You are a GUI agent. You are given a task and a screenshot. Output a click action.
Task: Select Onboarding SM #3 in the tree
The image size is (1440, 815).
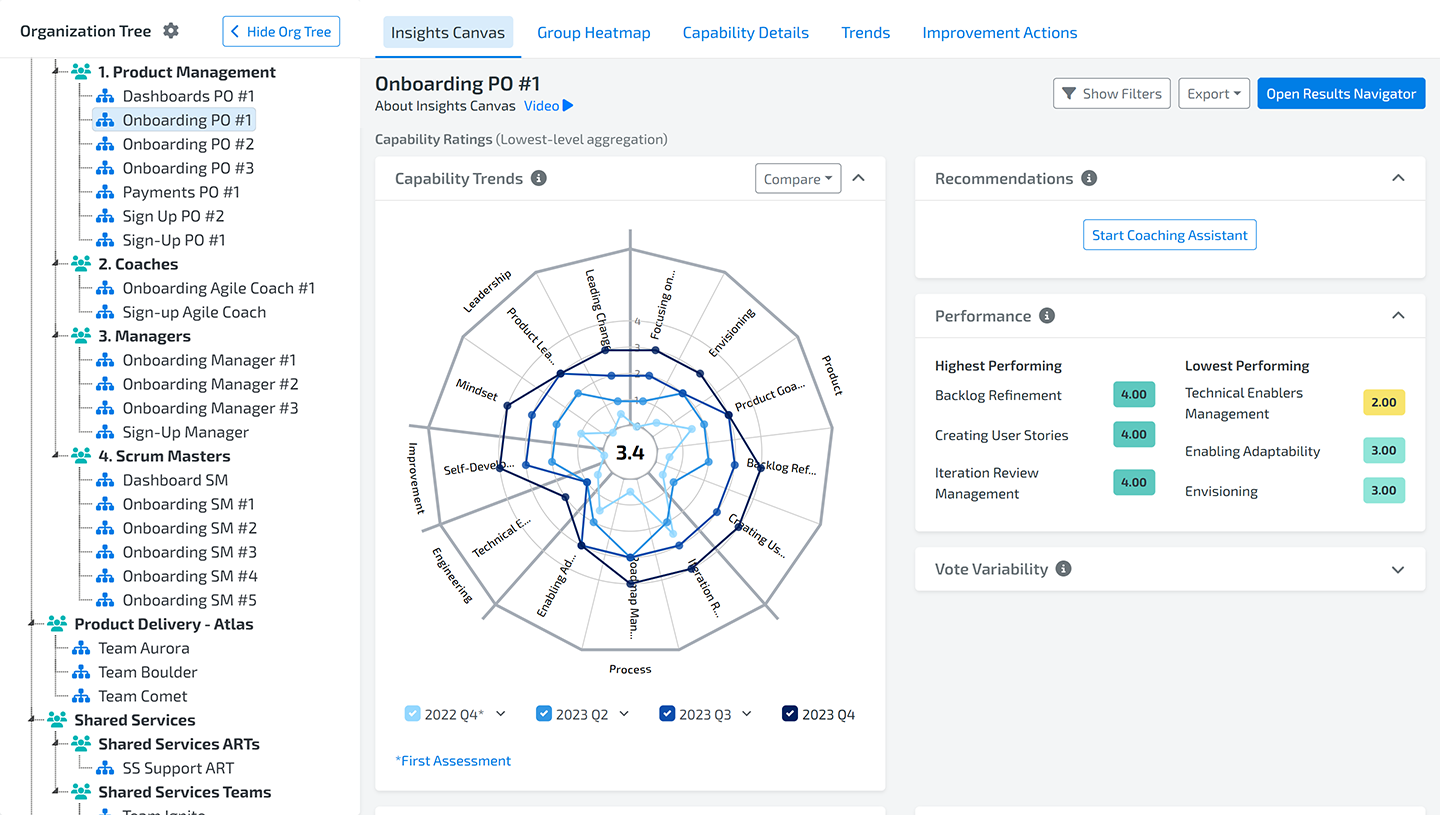coord(189,552)
